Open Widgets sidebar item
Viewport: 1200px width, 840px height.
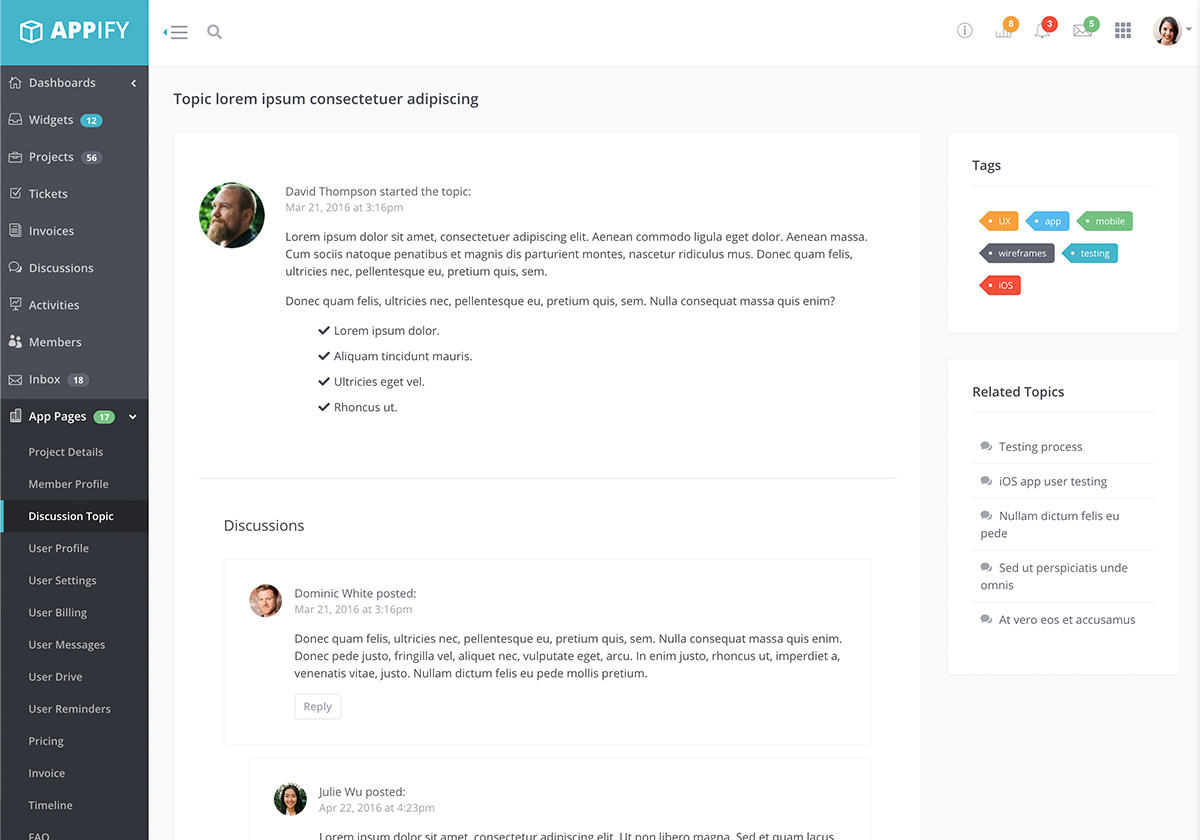(x=51, y=120)
